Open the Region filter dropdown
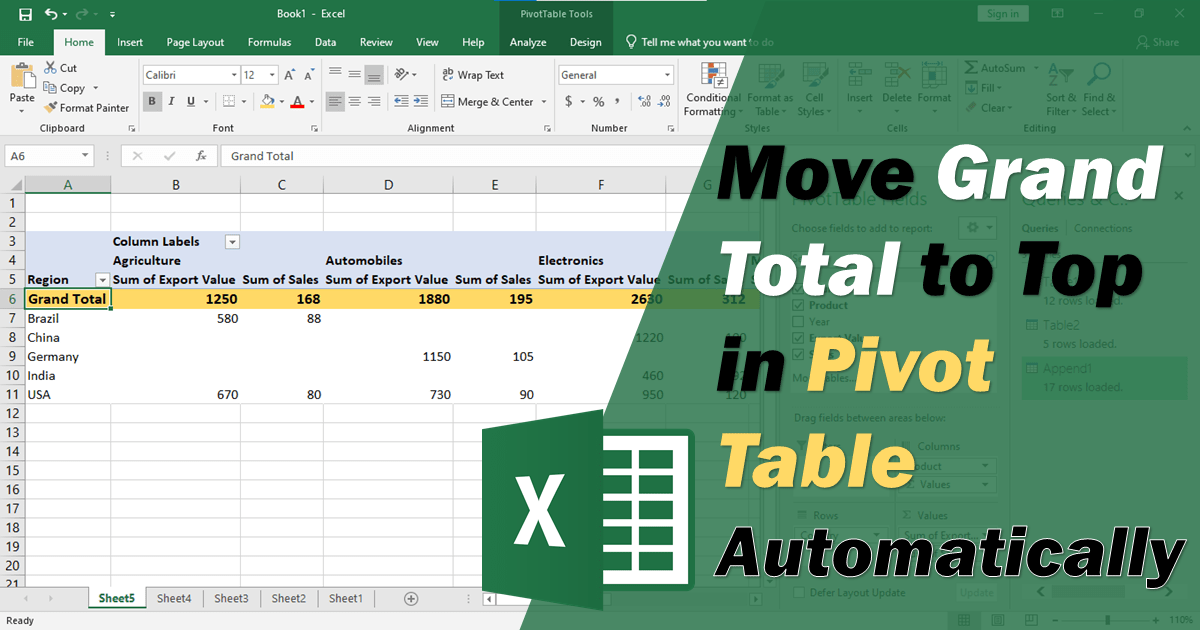The height and width of the screenshot is (630, 1200). 101,279
